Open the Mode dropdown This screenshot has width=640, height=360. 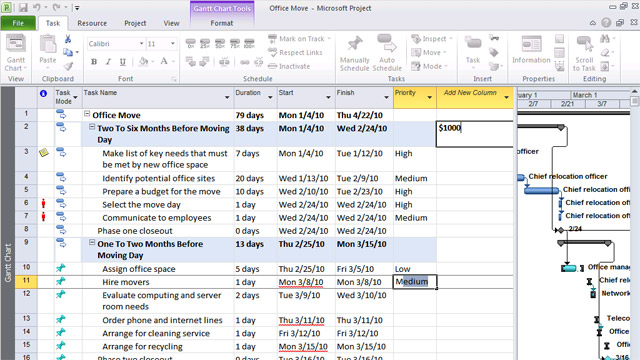coord(430,66)
